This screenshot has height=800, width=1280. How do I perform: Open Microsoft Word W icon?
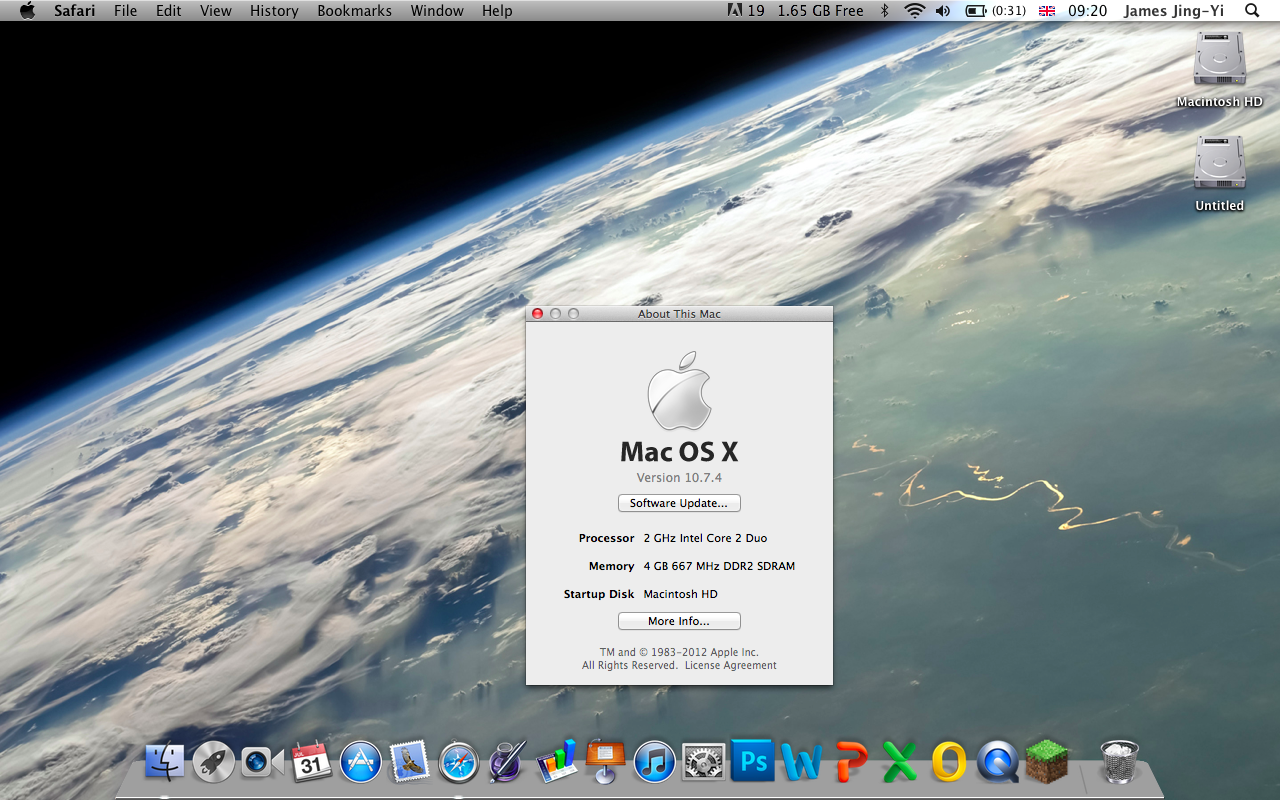pyautogui.click(x=802, y=762)
